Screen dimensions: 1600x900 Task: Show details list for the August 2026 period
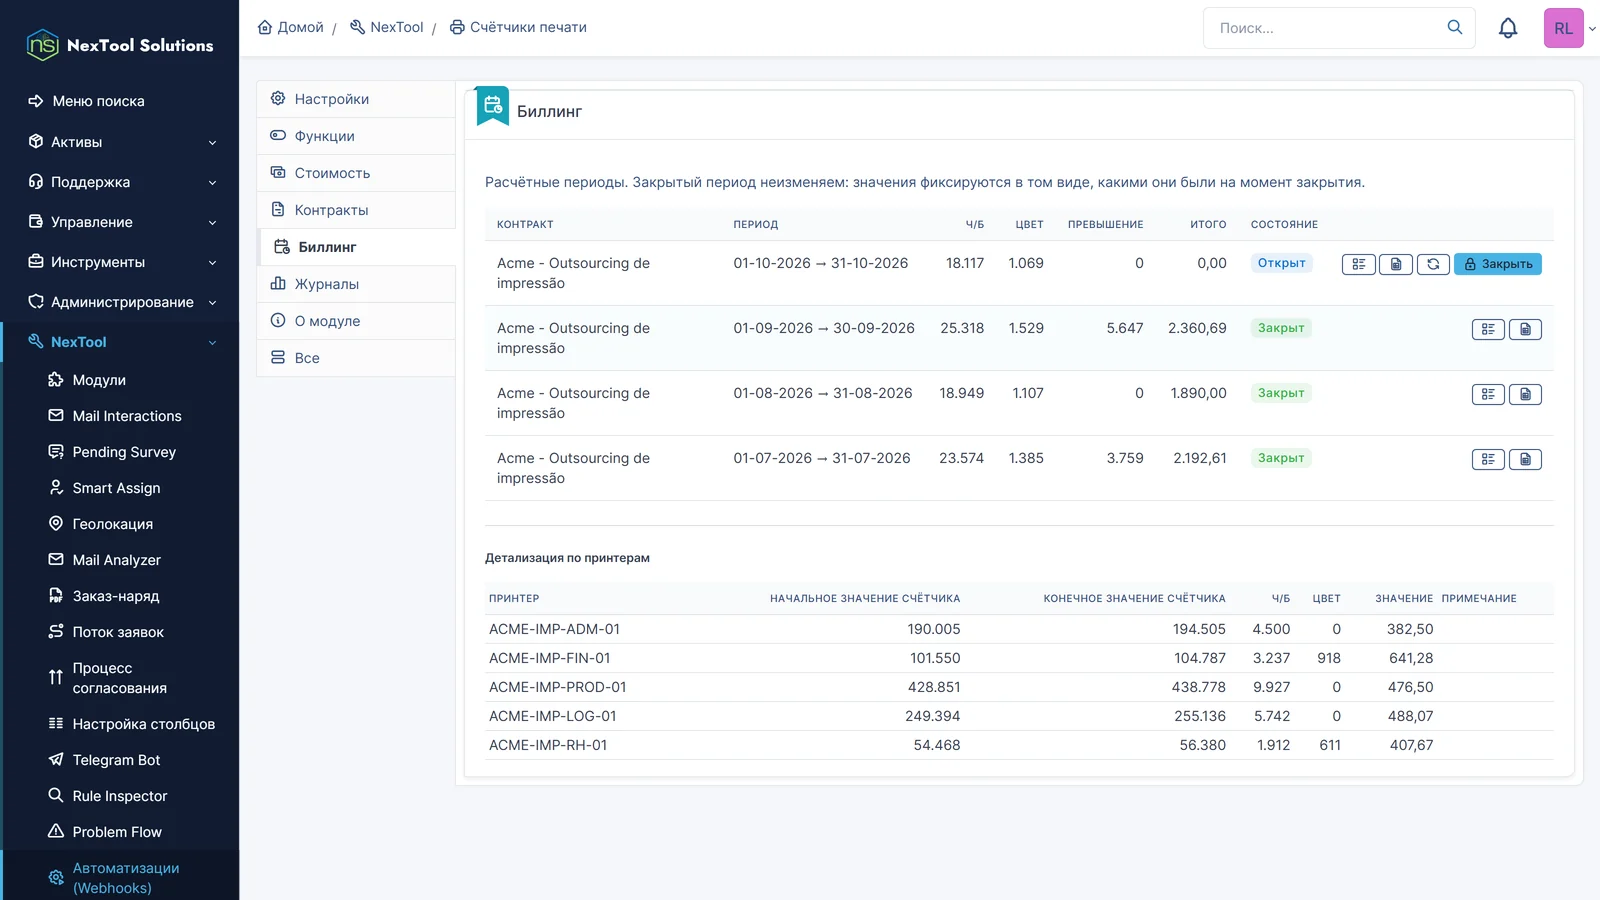pyautogui.click(x=1488, y=394)
